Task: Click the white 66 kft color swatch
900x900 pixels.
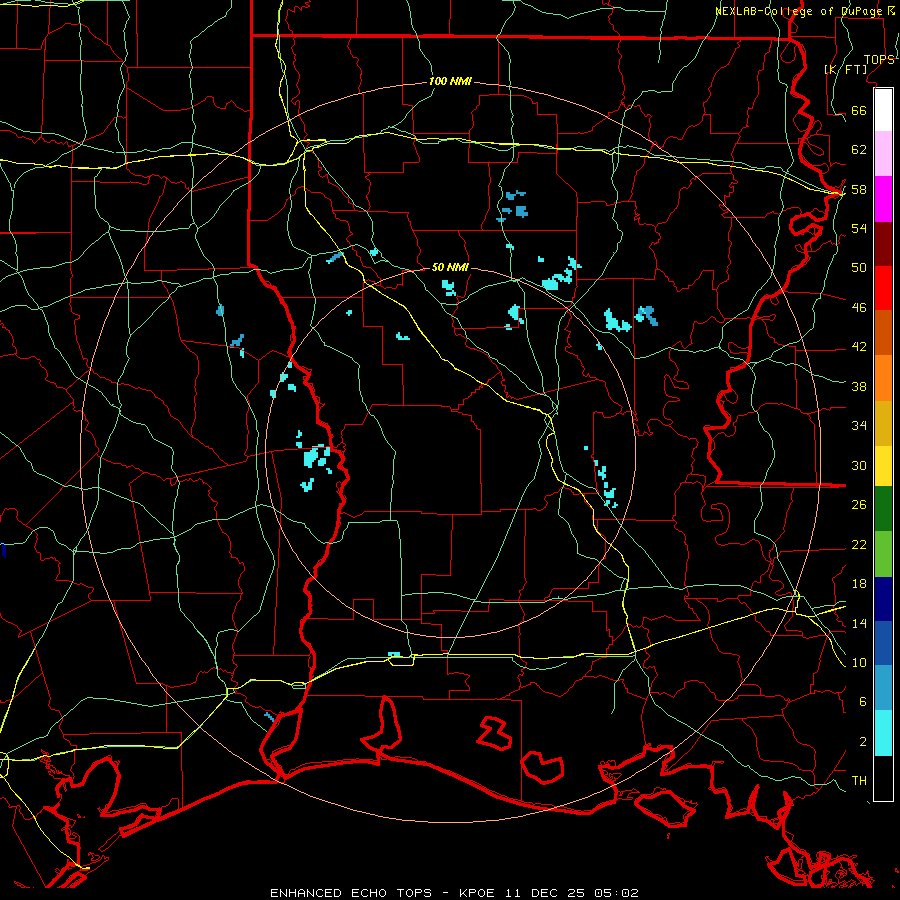Action: [883, 110]
